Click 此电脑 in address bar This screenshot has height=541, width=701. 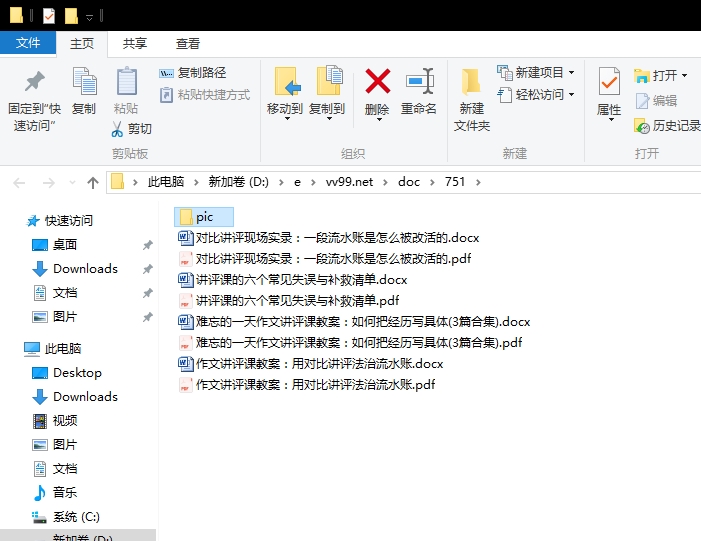[x=166, y=182]
